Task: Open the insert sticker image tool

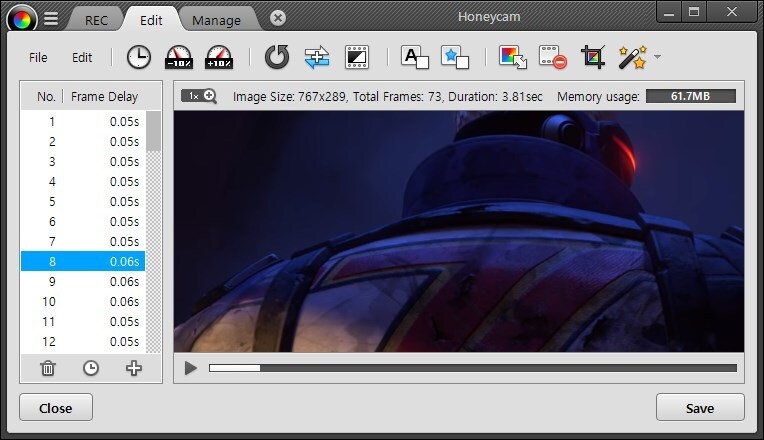Action: [x=455, y=58]
